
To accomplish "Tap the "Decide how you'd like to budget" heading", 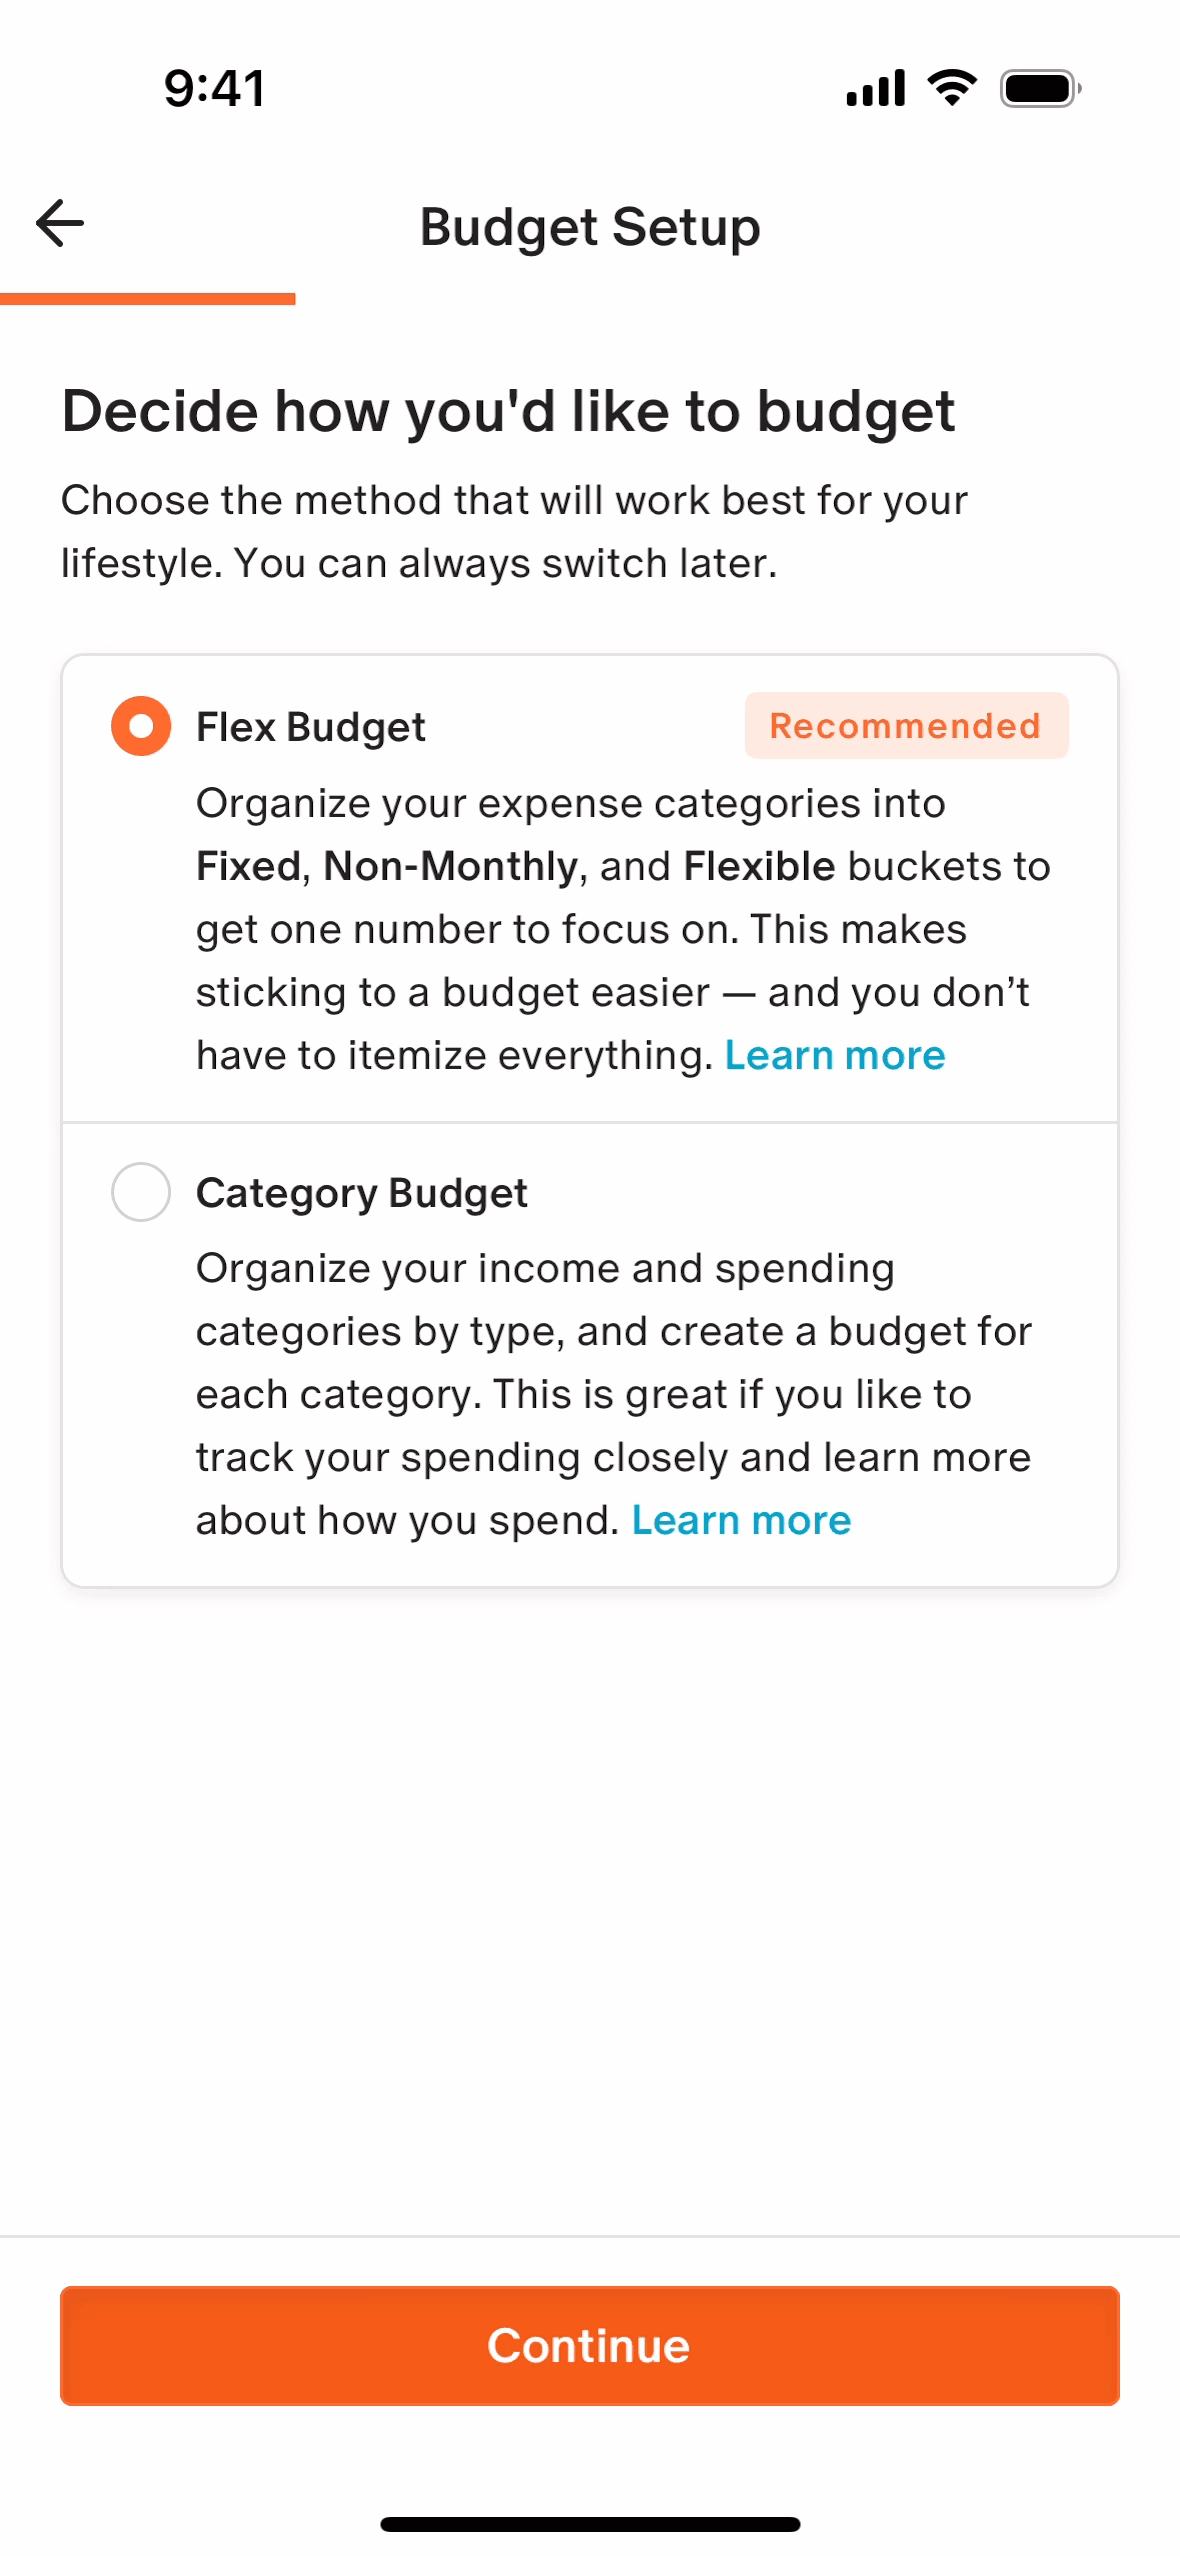I will click(x=508, y=411).
